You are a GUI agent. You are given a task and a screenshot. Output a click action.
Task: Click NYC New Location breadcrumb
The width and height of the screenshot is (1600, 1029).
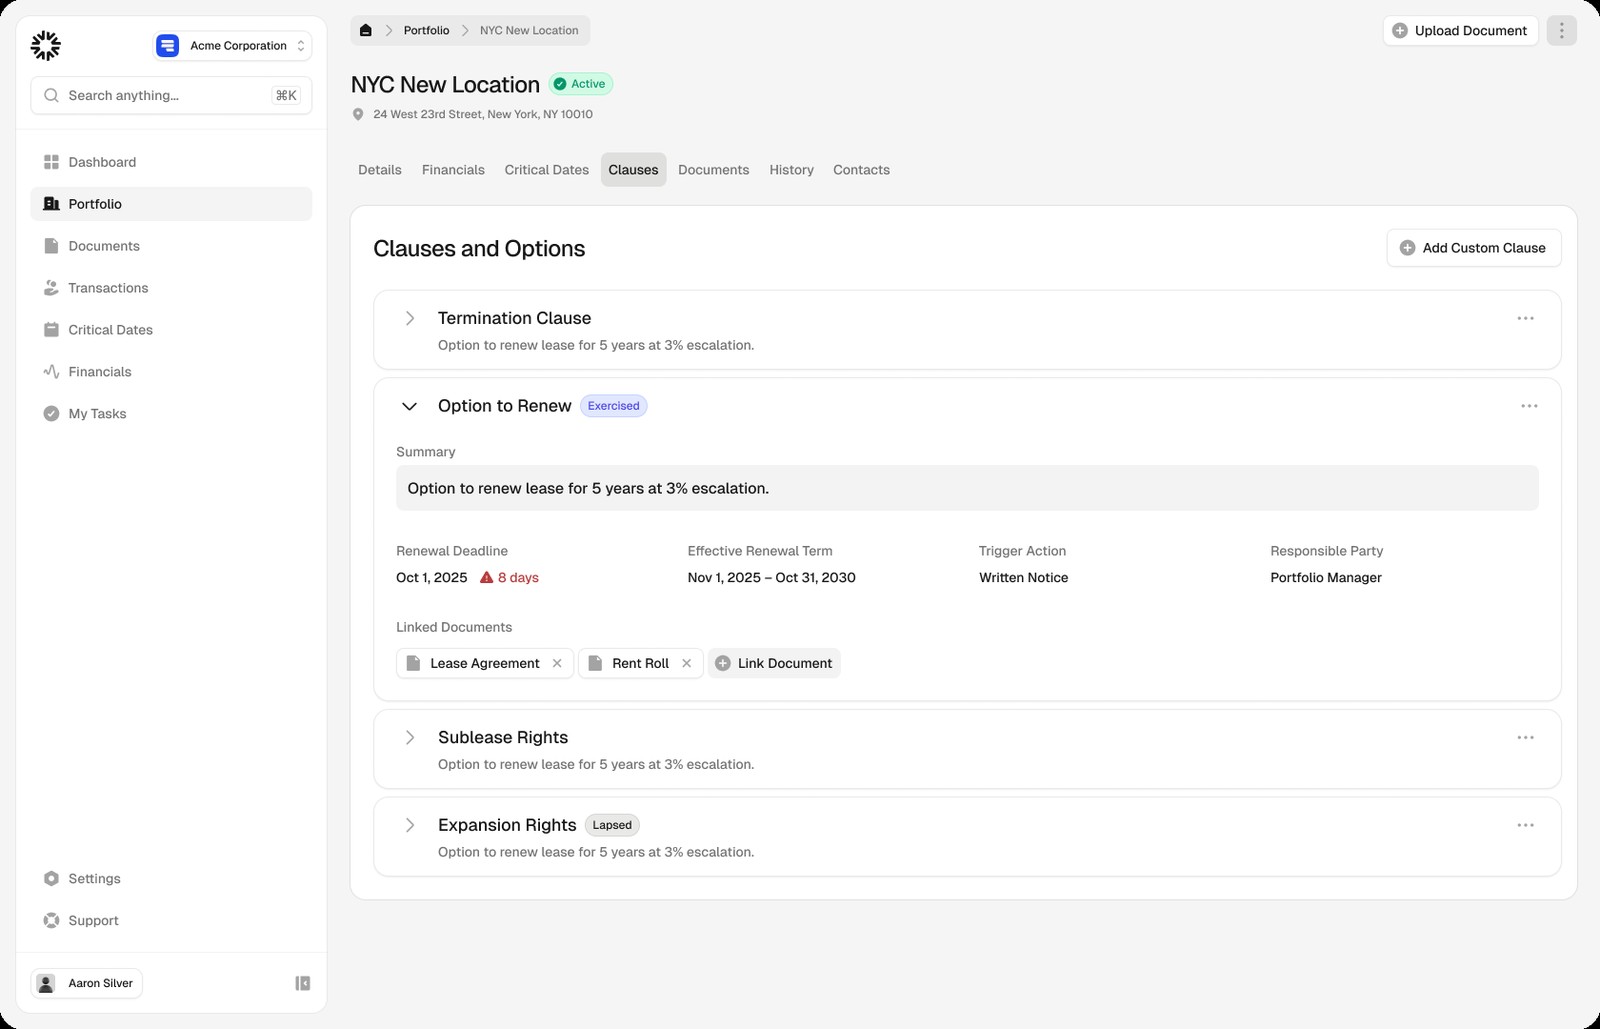pyautogui.click(x=529, y=31)
